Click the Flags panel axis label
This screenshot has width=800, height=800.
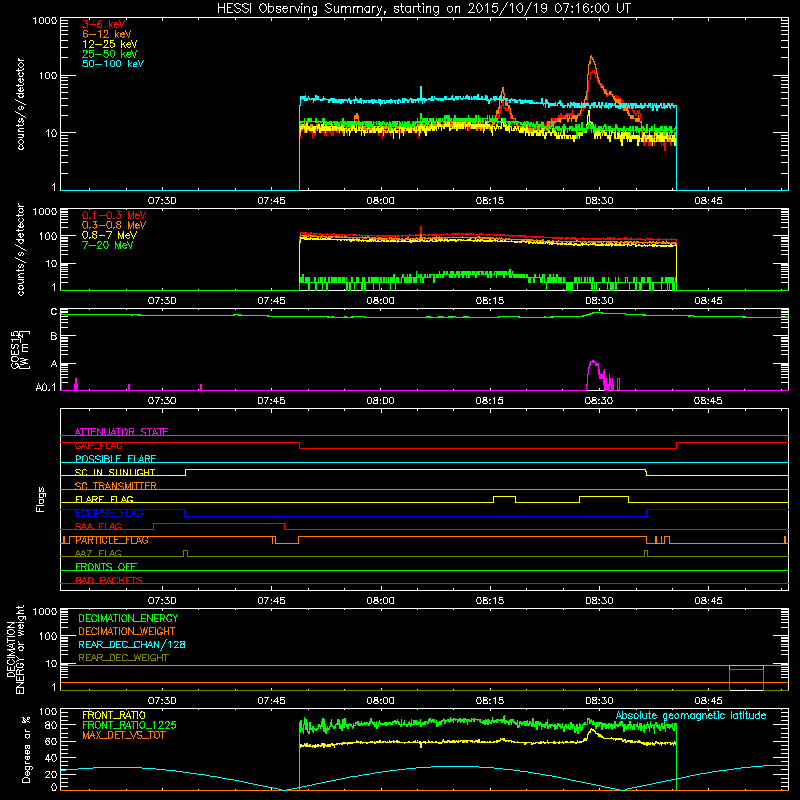41,499
